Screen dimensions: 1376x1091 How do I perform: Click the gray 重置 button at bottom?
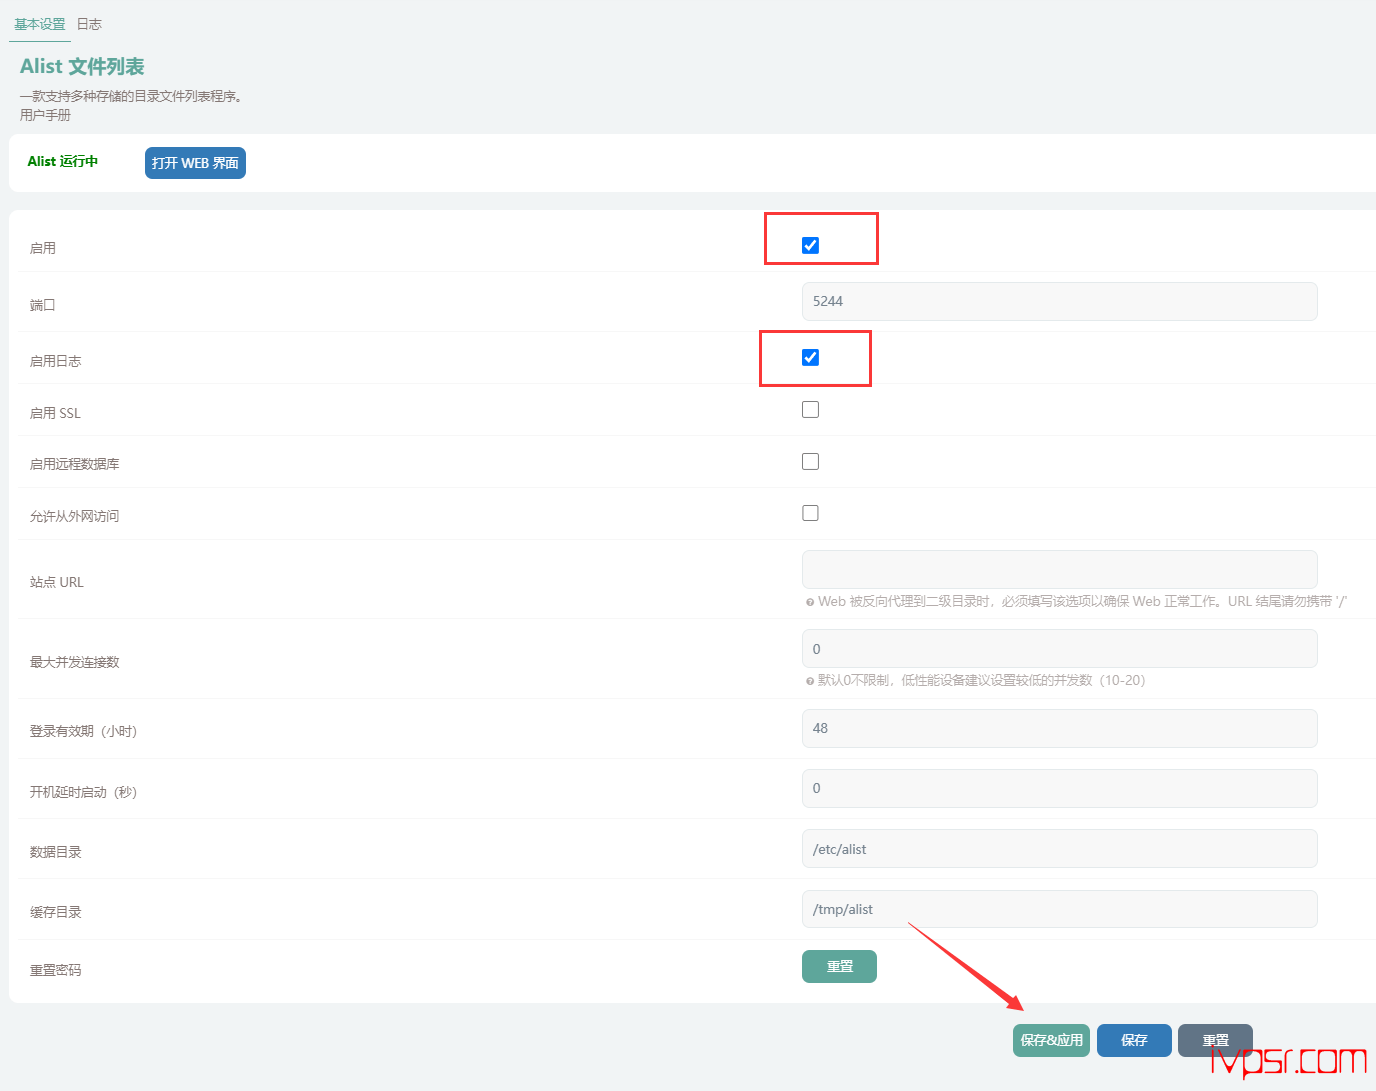(x=1215, y=1040)
